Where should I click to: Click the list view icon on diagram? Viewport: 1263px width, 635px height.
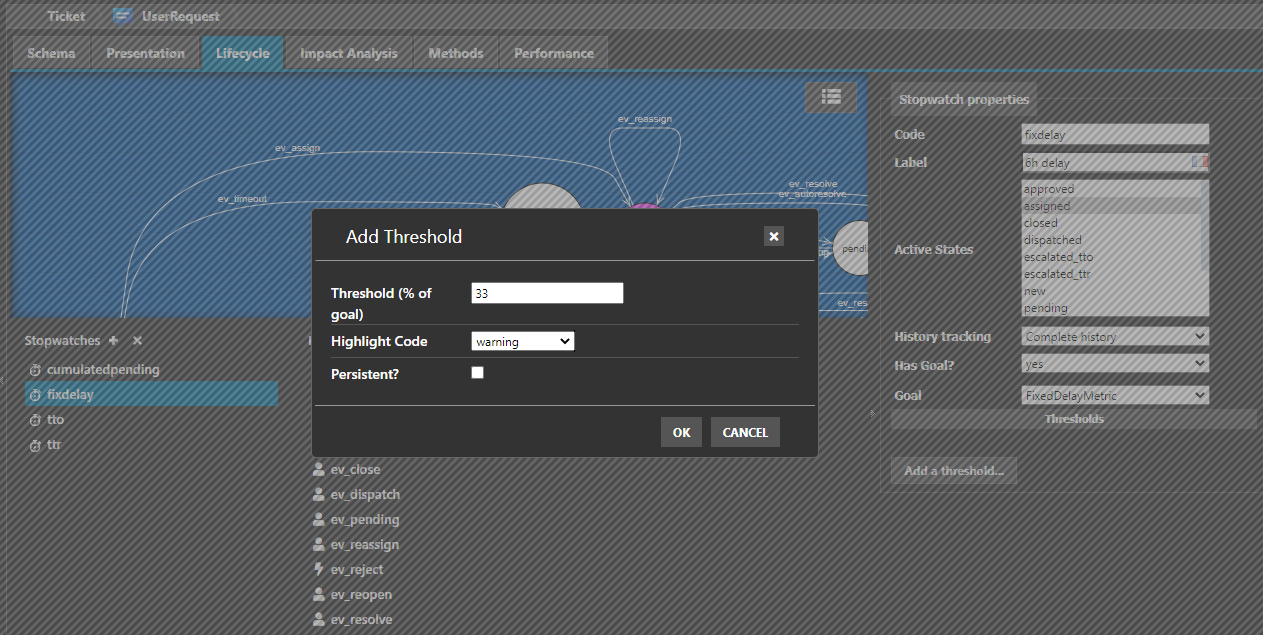(830, 96)
